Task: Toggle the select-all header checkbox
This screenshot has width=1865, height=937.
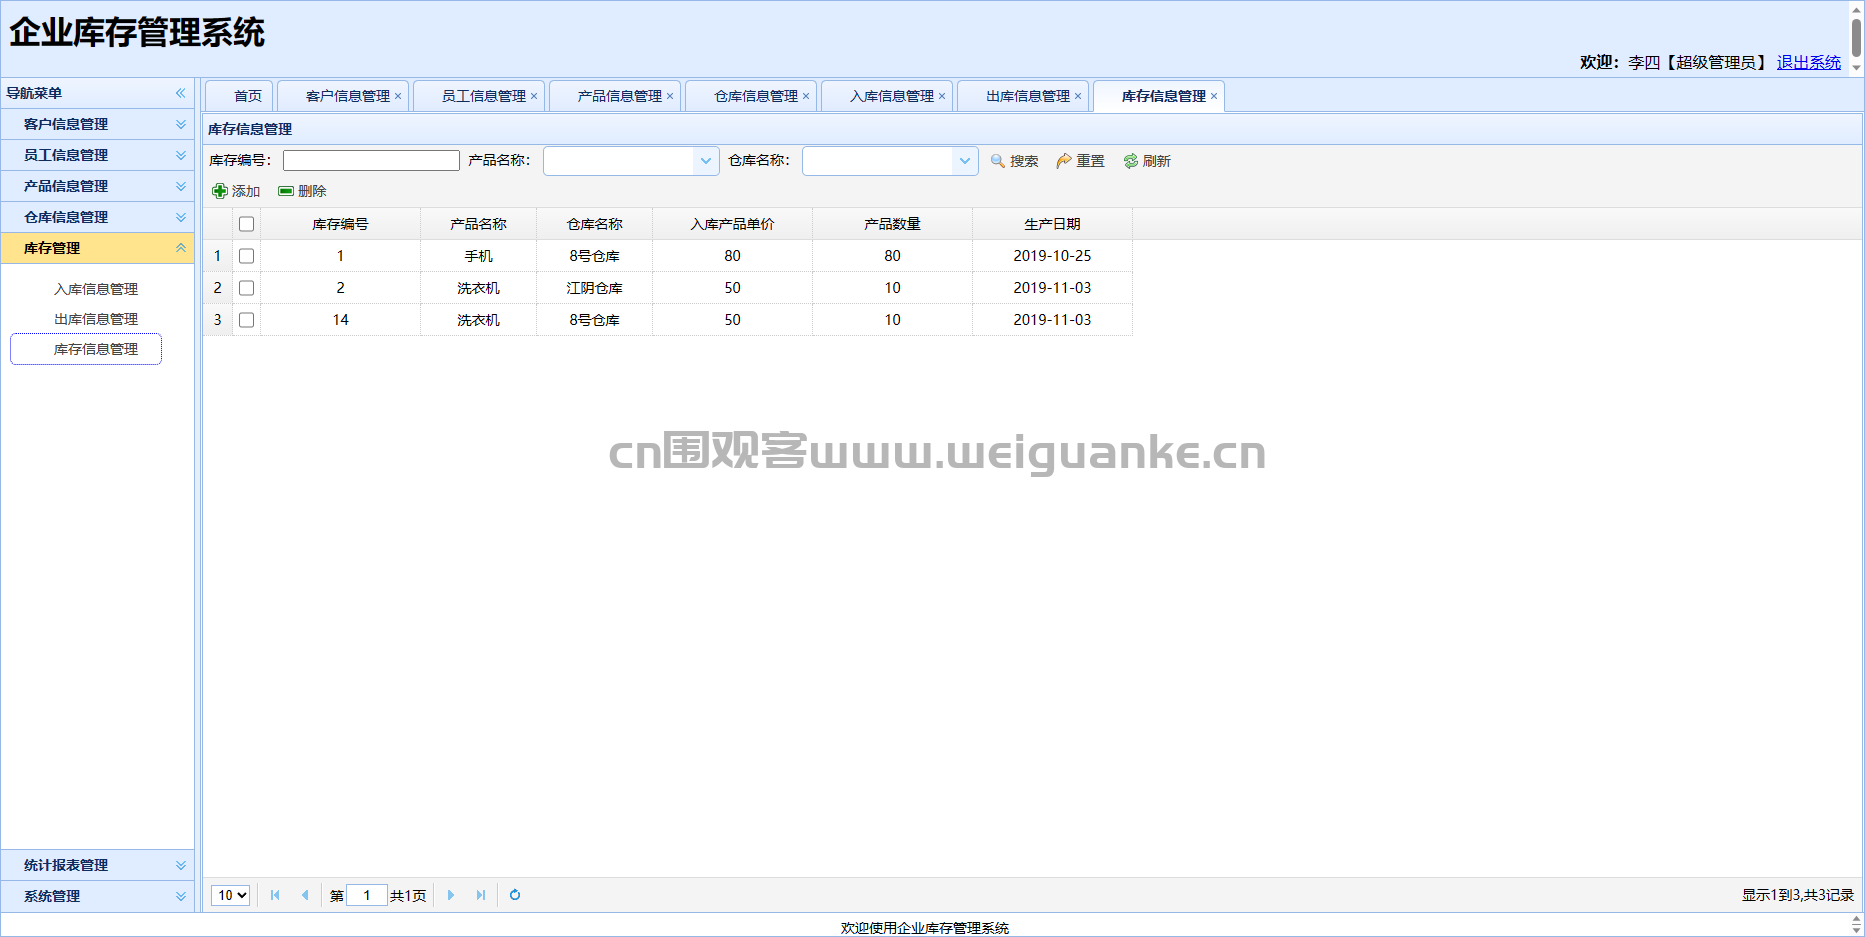Action: click(x=247, y=224)
